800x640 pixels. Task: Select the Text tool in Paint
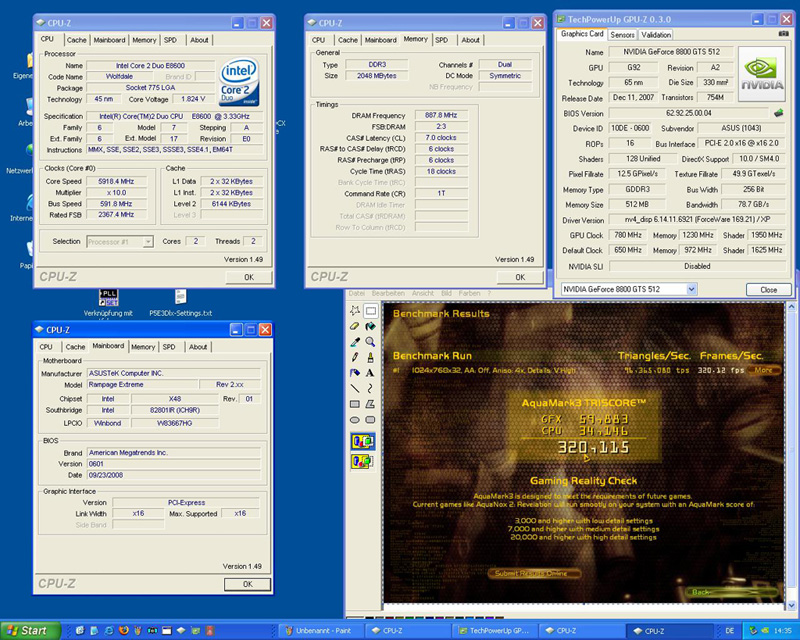[370, 373]
